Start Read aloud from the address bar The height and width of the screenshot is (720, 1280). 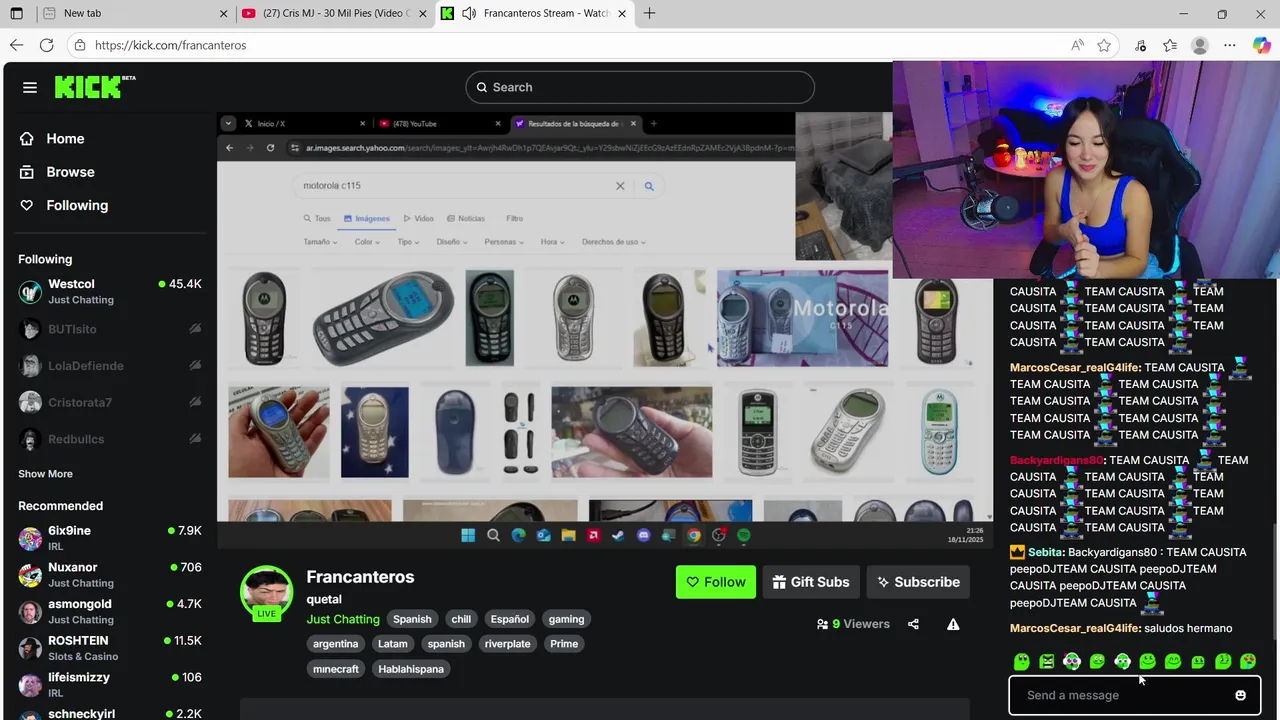(1077, 45)
